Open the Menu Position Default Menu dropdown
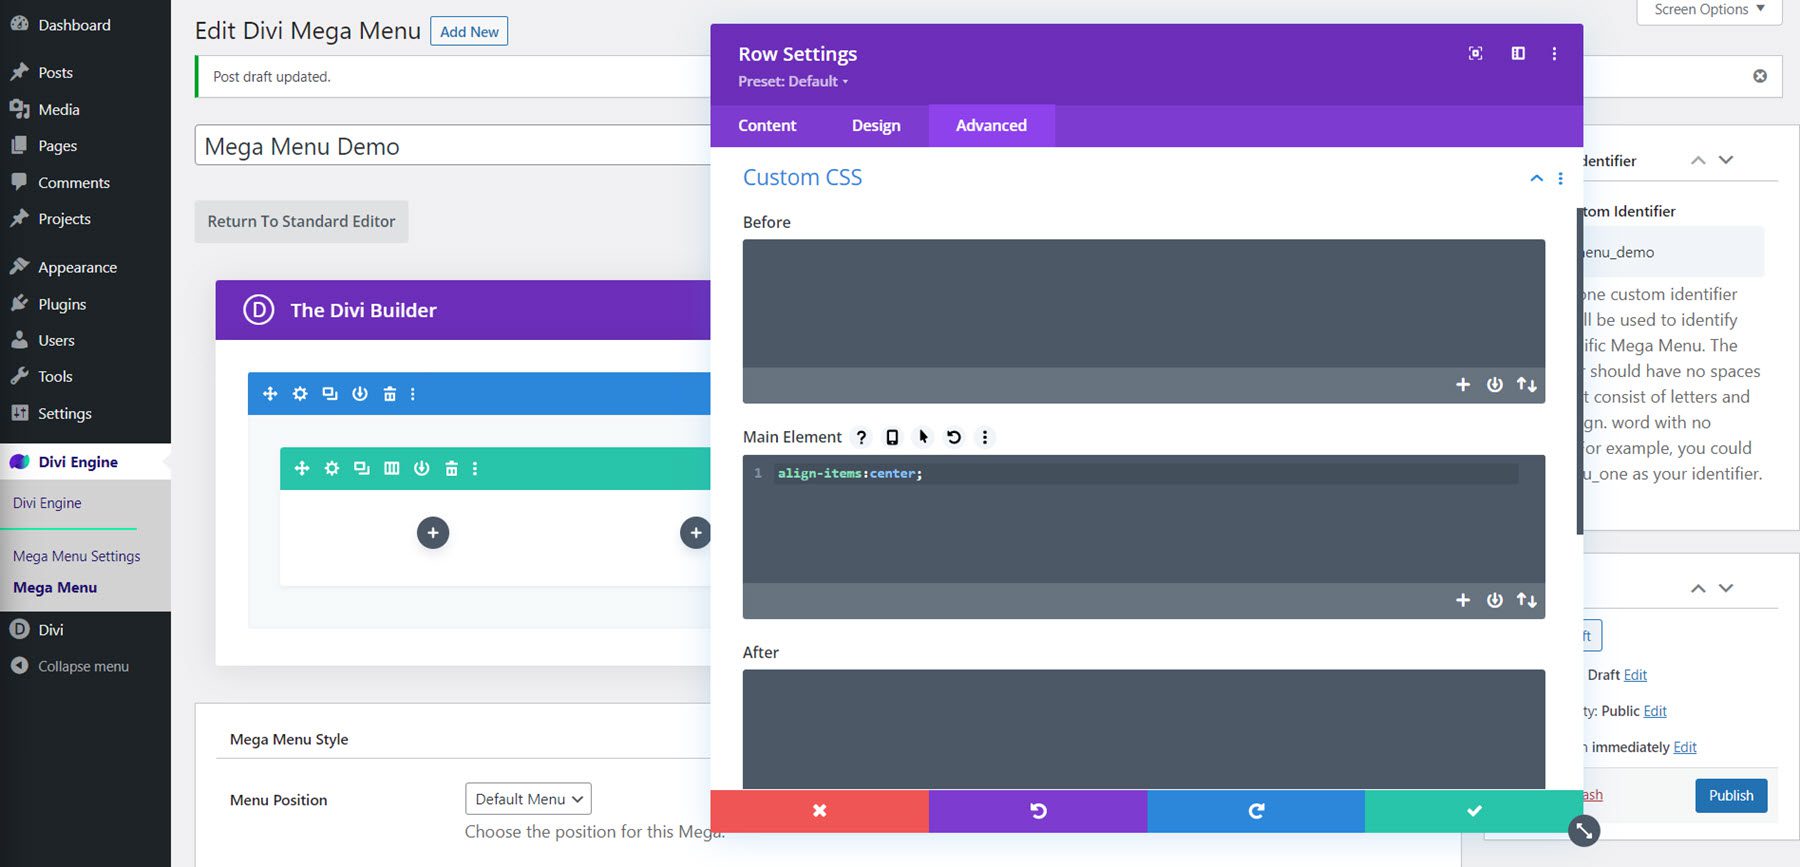This screenshot has height=867, width=1800. [528, 799]
